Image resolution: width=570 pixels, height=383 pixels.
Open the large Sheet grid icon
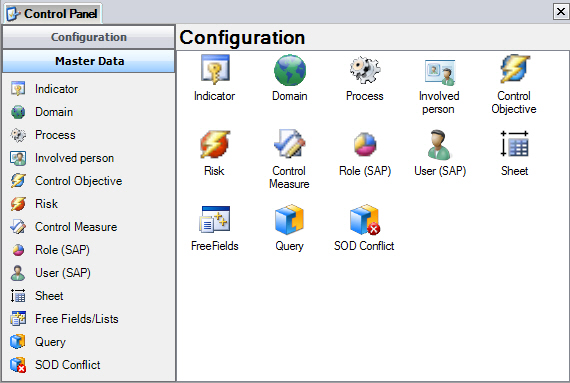pyautogui.click(x=514, y=144)
